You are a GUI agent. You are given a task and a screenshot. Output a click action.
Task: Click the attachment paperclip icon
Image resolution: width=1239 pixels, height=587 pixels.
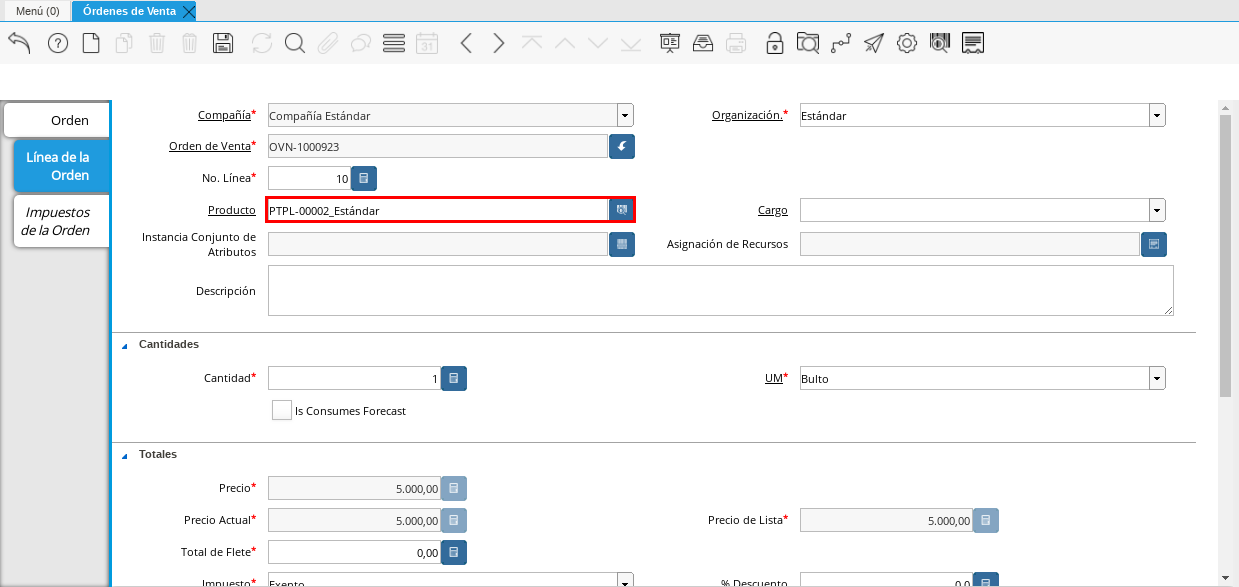click(x=327, y=43)
